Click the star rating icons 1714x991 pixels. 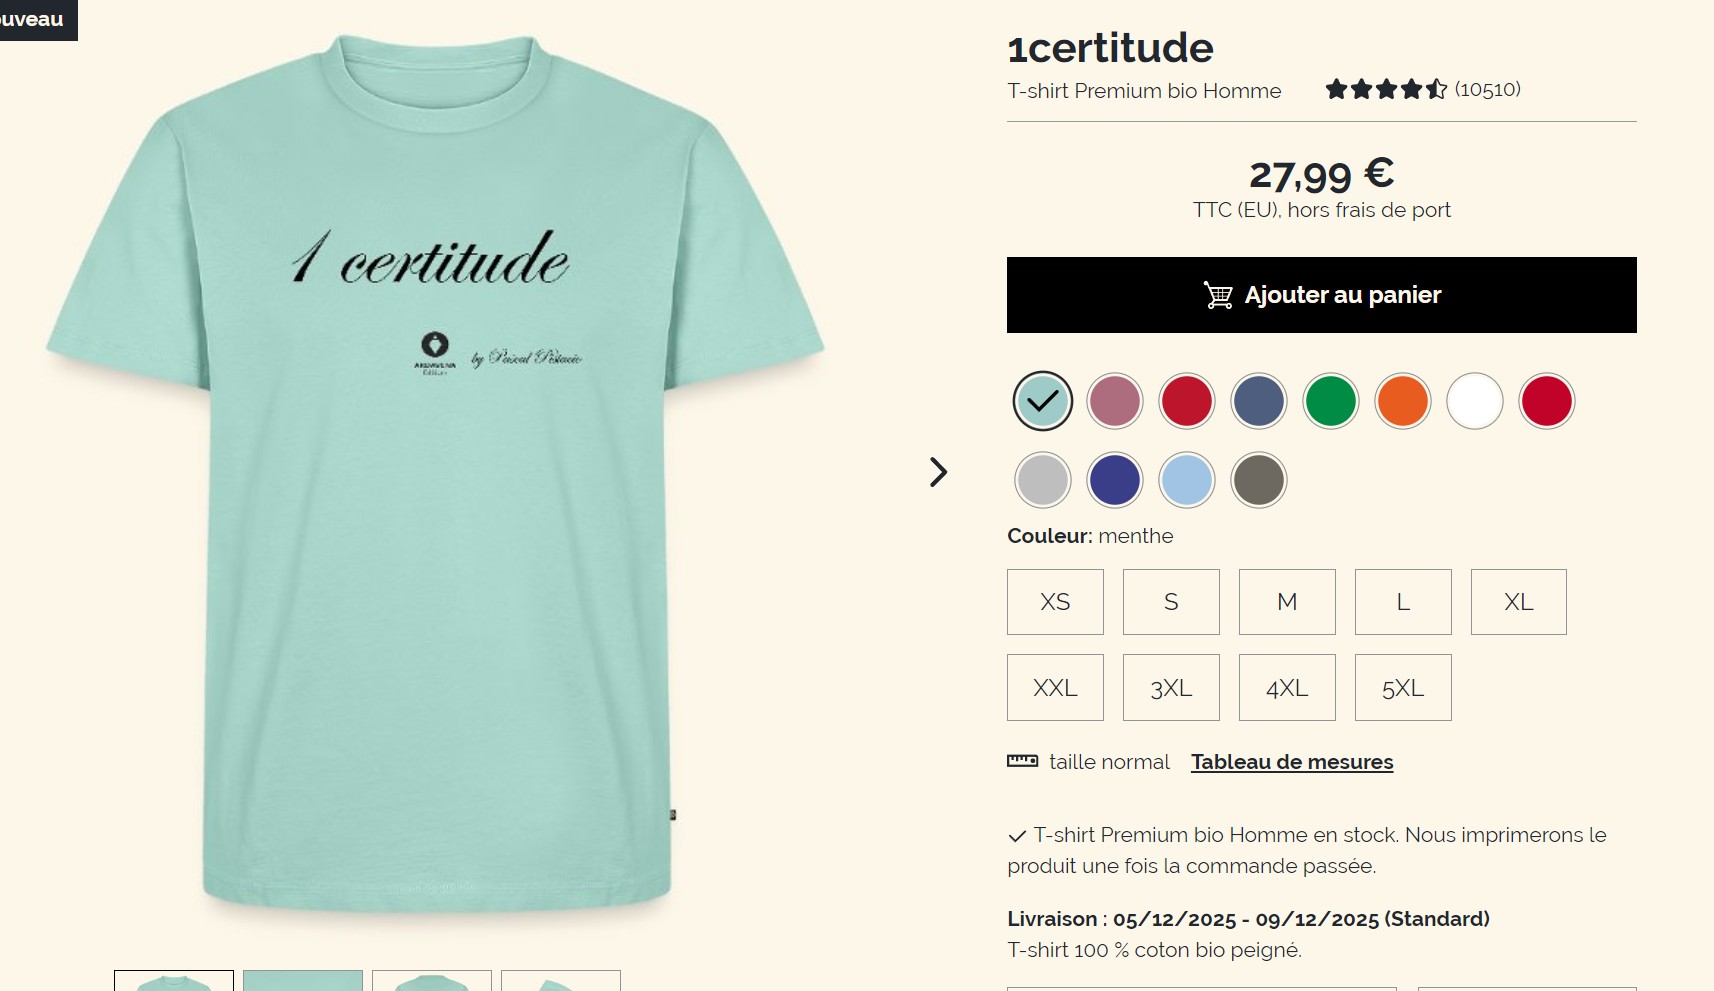pyautogui.click(x=1386, y=90)
